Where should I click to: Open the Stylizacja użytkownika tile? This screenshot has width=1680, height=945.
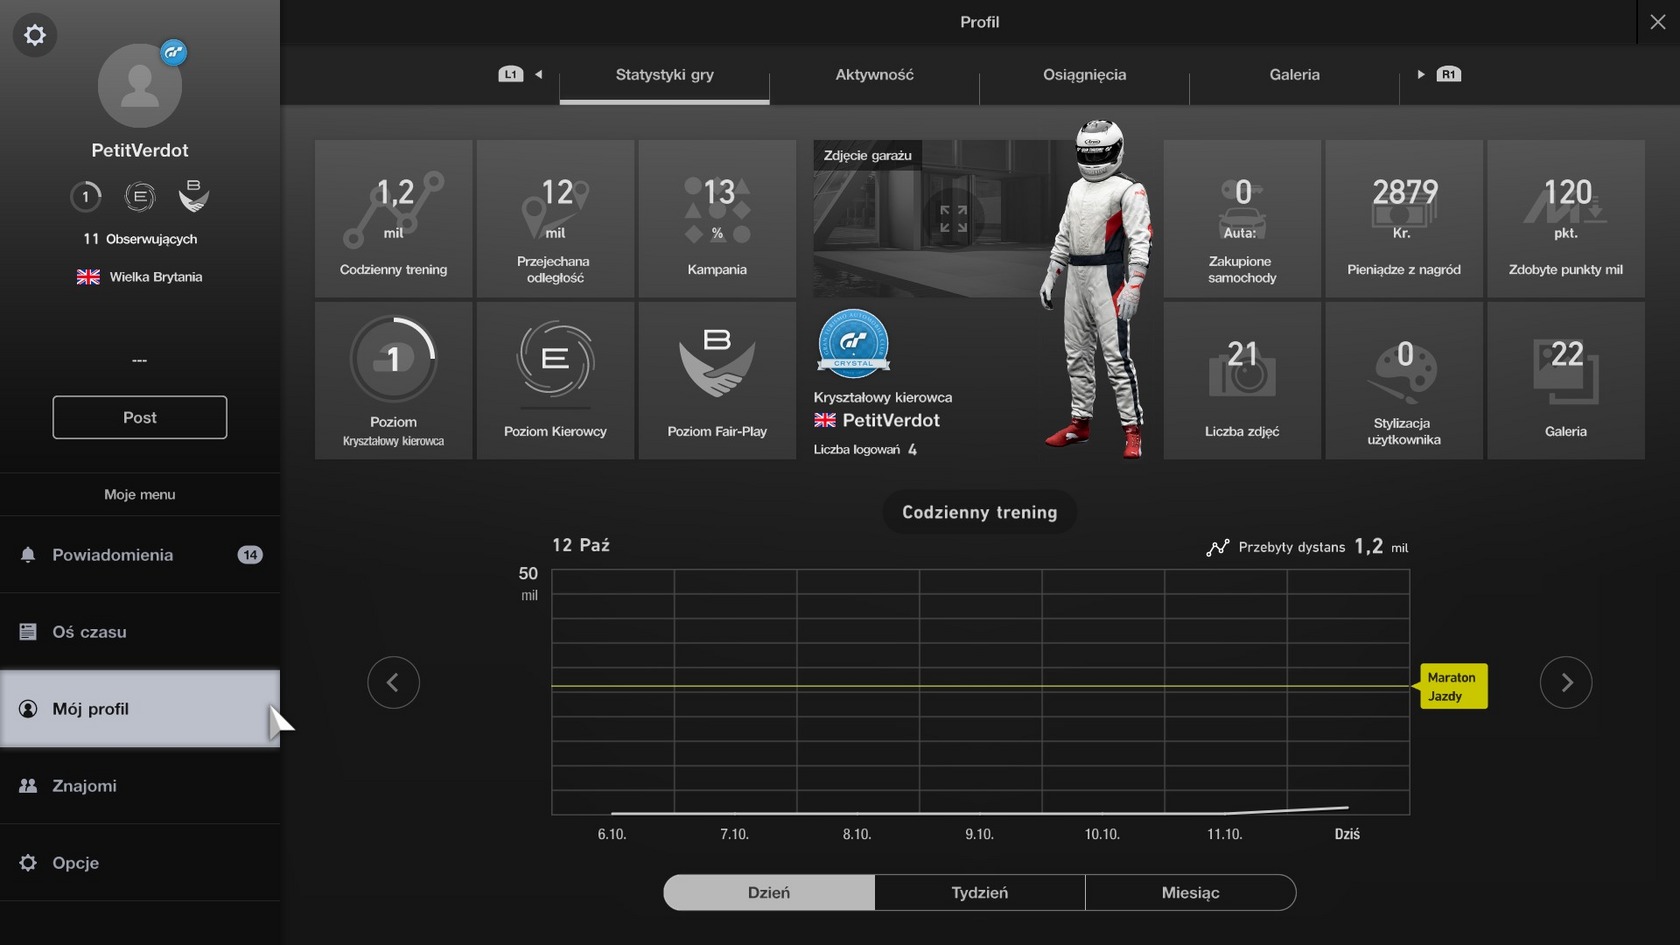pos(1404,380)
